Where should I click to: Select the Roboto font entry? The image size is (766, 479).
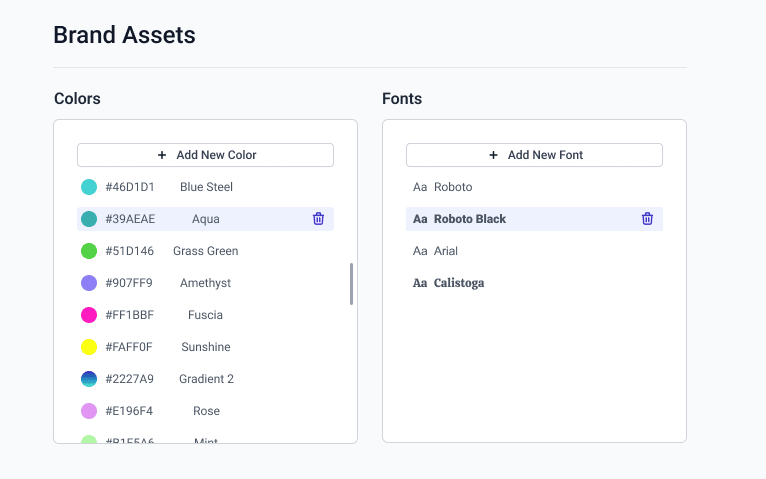coord(452,187)
